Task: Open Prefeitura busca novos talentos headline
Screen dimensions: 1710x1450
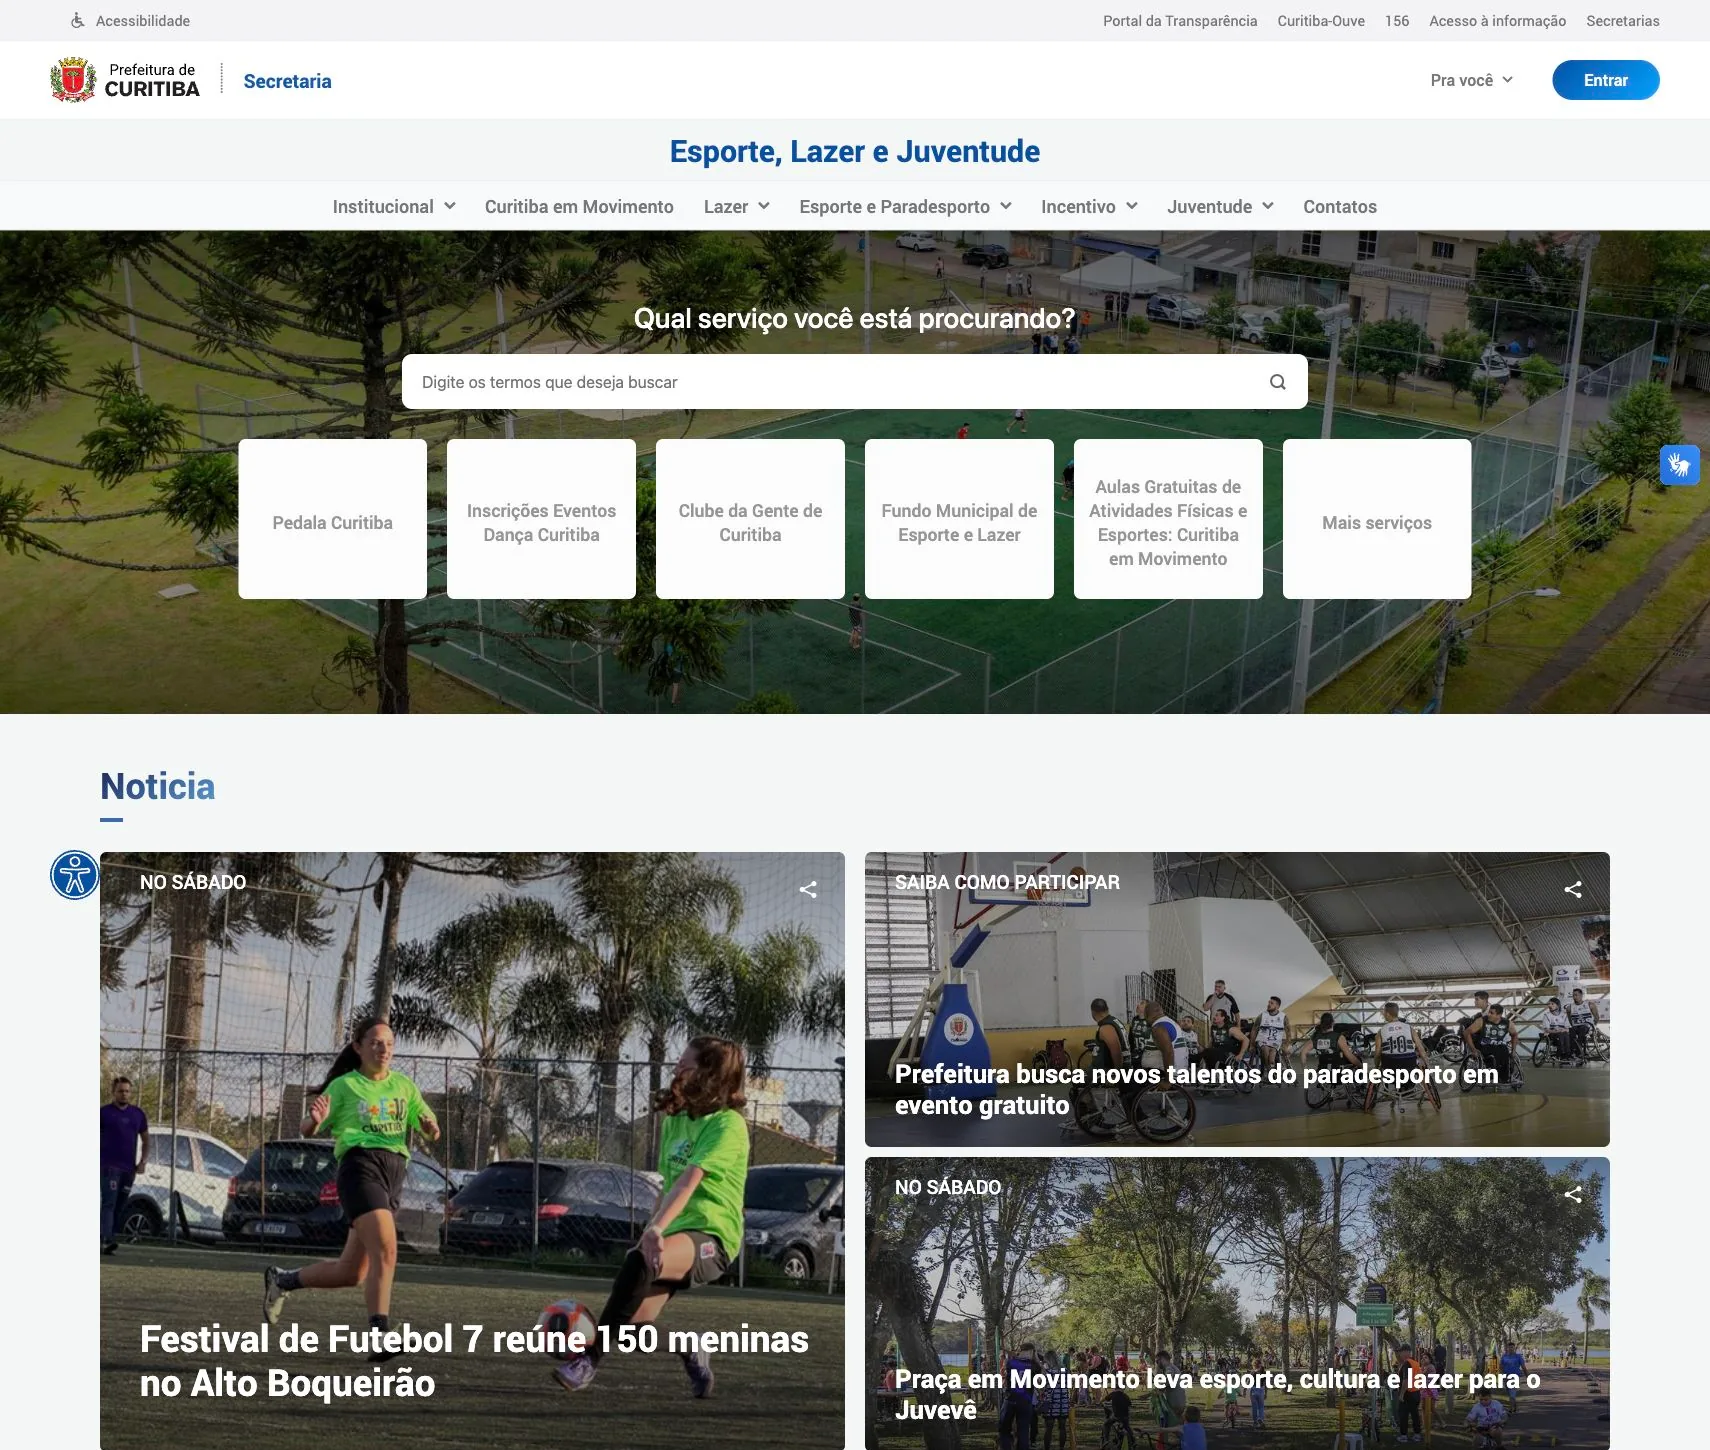Action: [x=1196, y=1089]
